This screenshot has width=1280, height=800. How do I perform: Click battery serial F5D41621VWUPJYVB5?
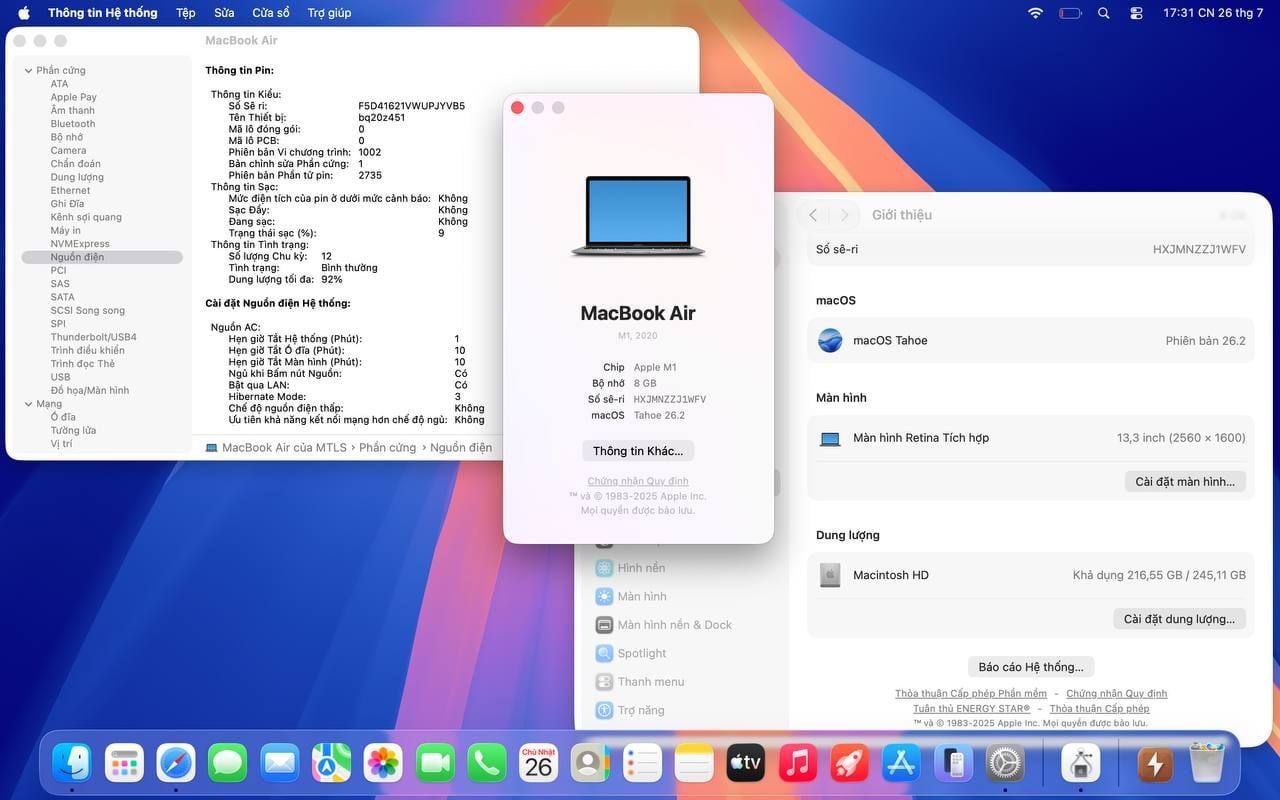point(411,106)
